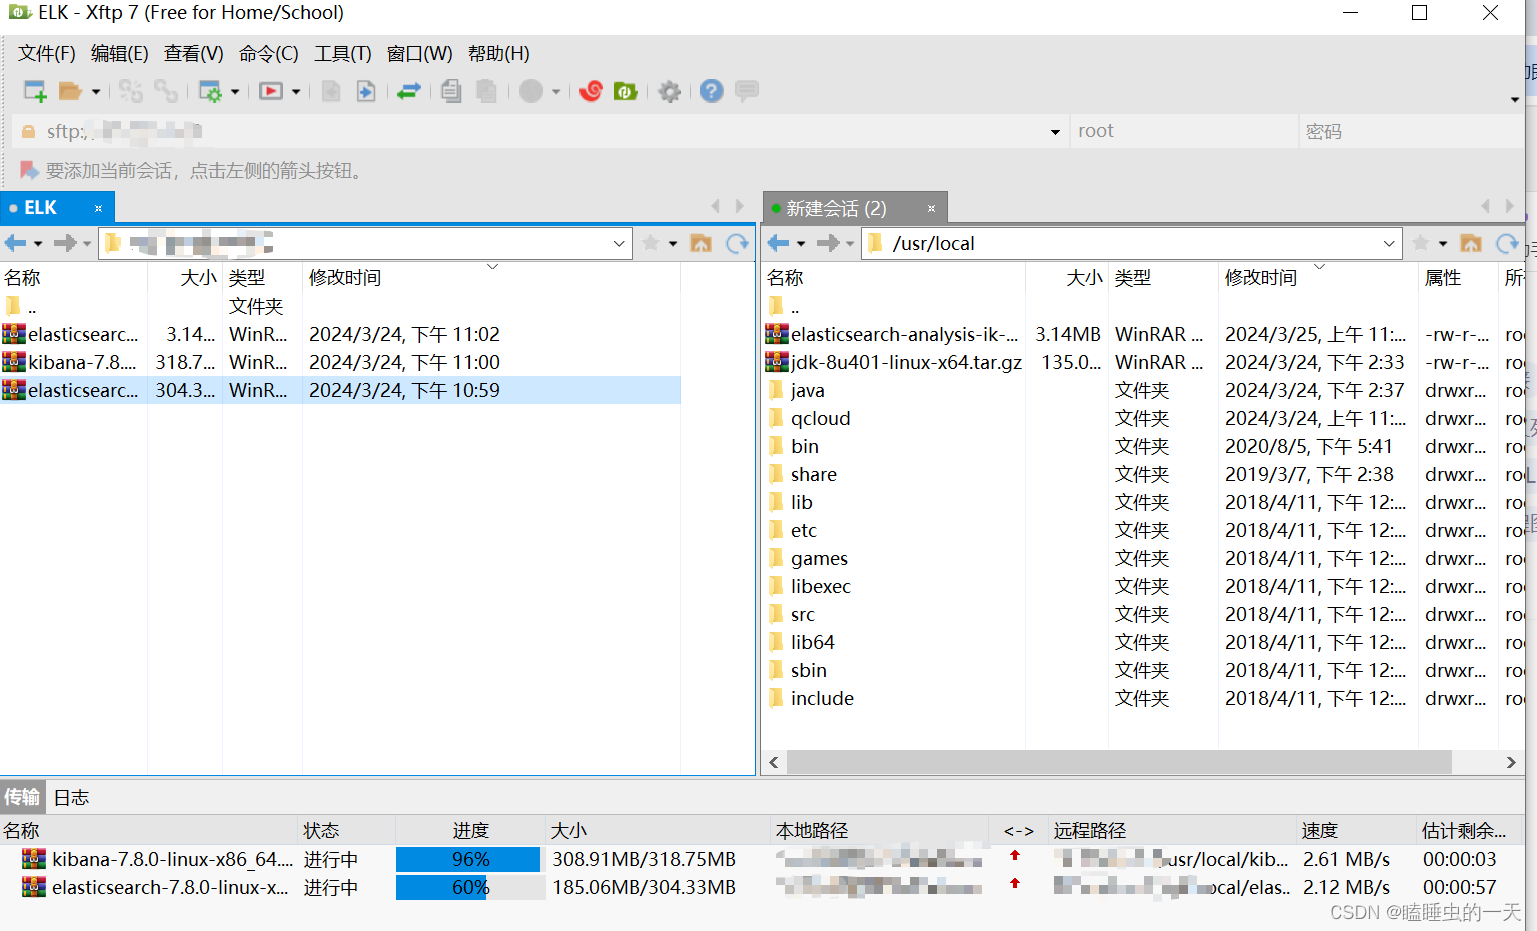Go forward in the remote /usr/local pane
The height and width of the screenshot is (931, 1537).
point(828,243)
